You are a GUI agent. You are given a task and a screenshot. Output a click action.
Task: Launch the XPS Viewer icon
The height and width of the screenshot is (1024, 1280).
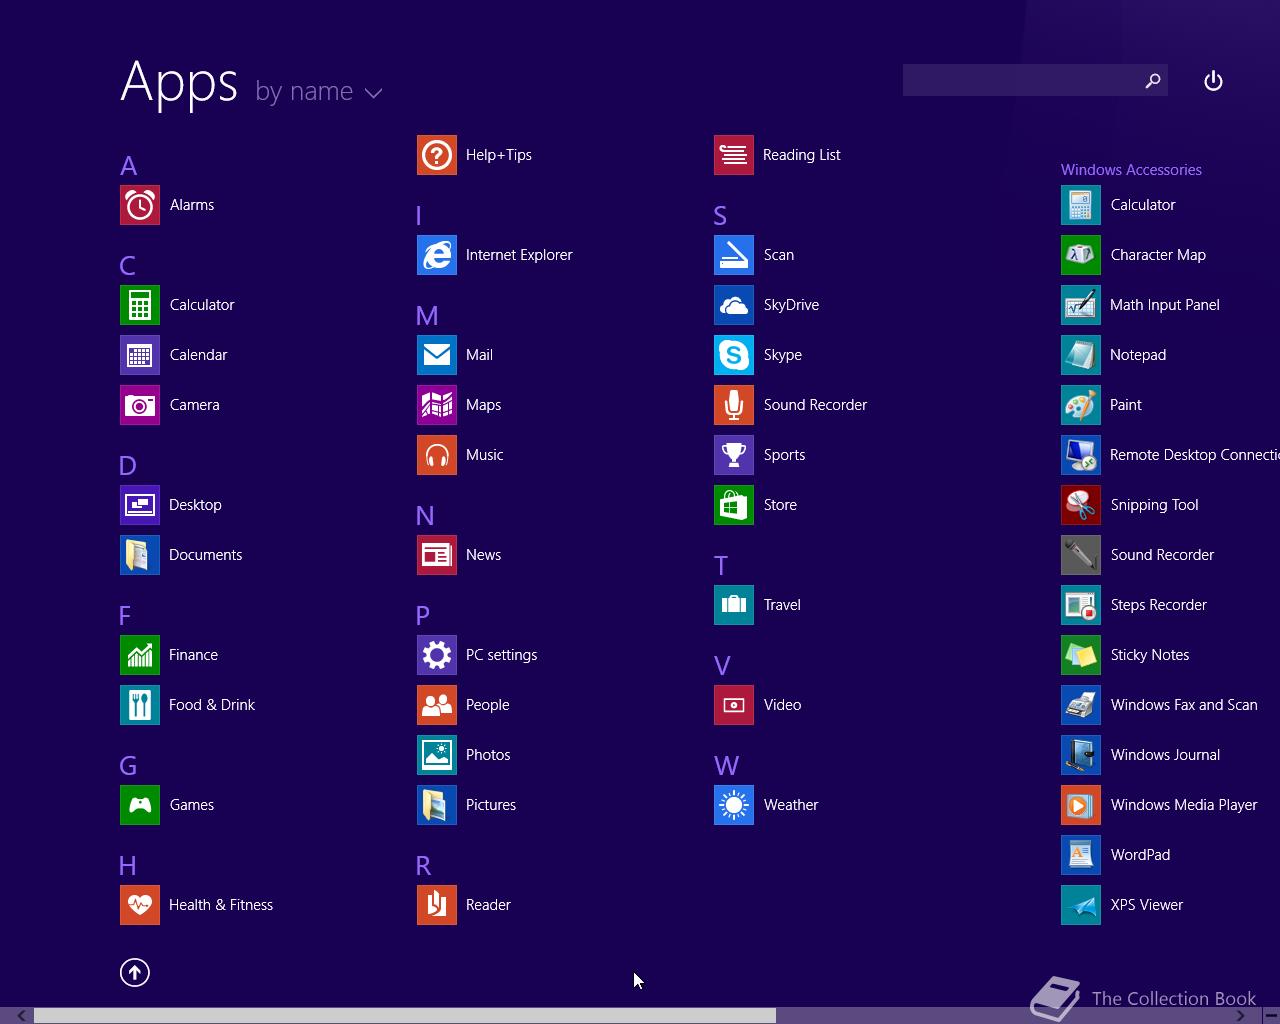coord(1081,905)
